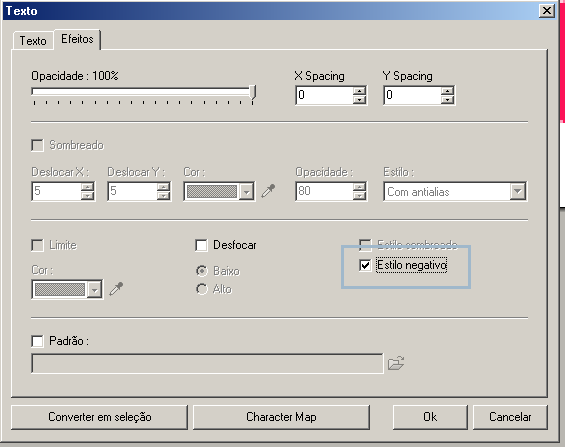This screenshot has height=447, width=565.
Task: Switch to the Texto tab
Action: [x=33, y=41]
